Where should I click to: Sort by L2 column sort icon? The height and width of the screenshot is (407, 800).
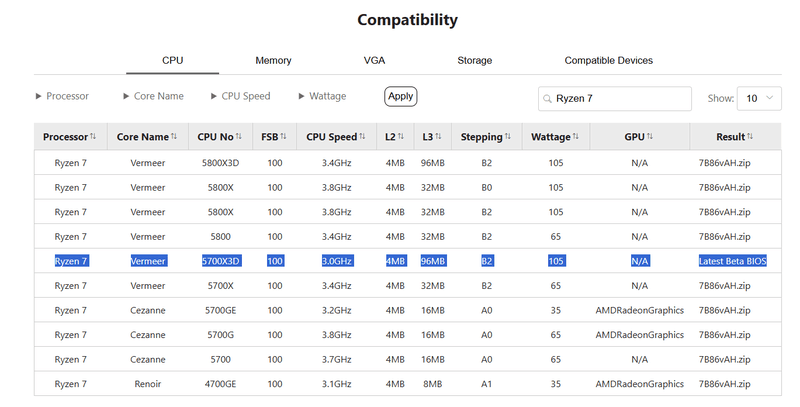[x=401, y=136]
